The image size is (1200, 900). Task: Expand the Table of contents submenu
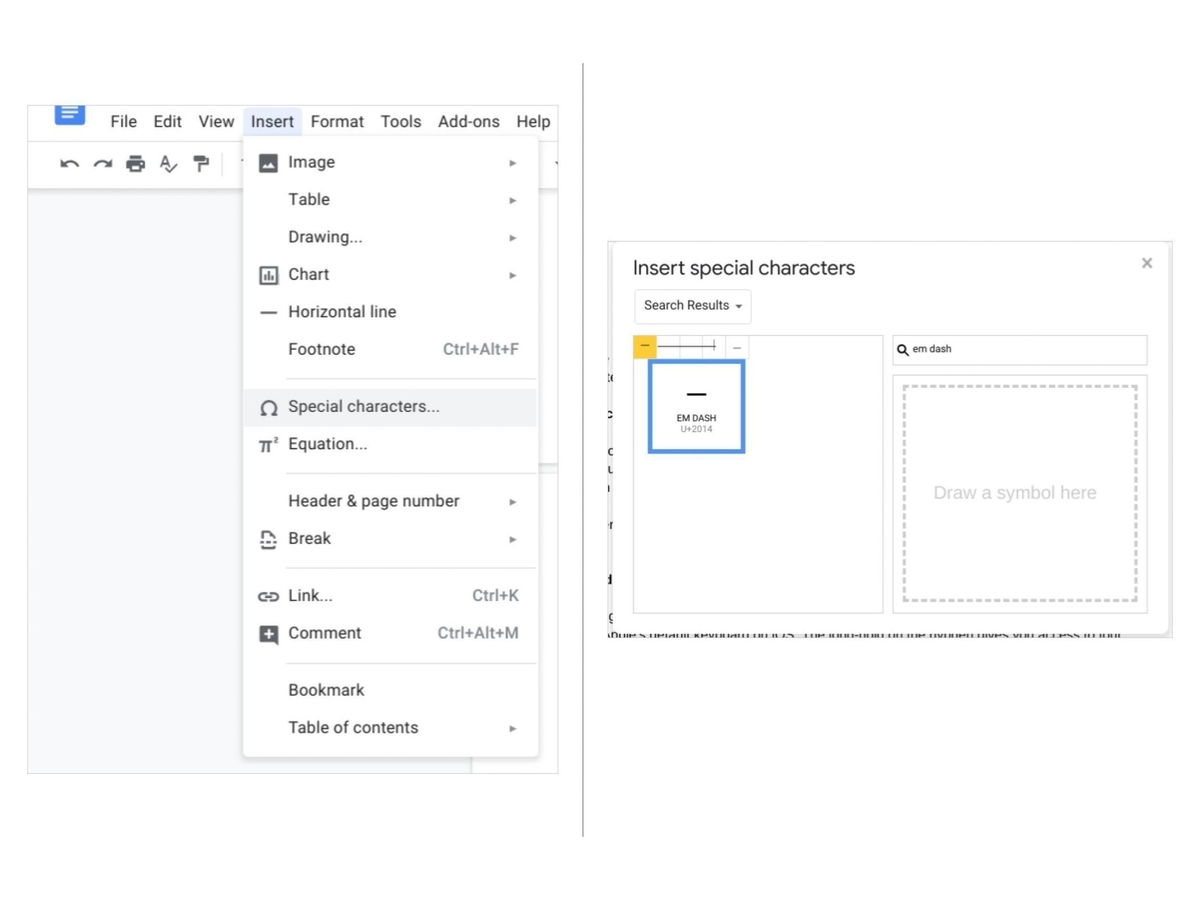click(512, 728)
